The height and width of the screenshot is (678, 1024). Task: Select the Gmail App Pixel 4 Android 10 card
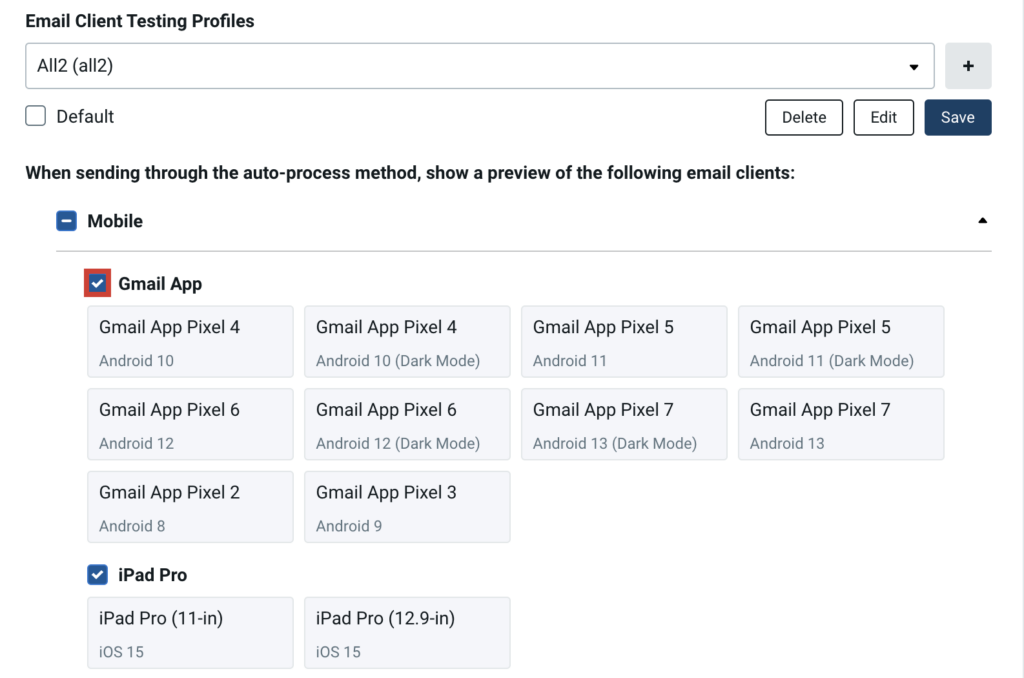point(190,341)
